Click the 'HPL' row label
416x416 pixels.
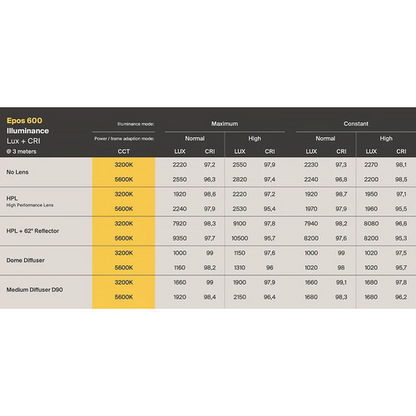pos(12,198)
